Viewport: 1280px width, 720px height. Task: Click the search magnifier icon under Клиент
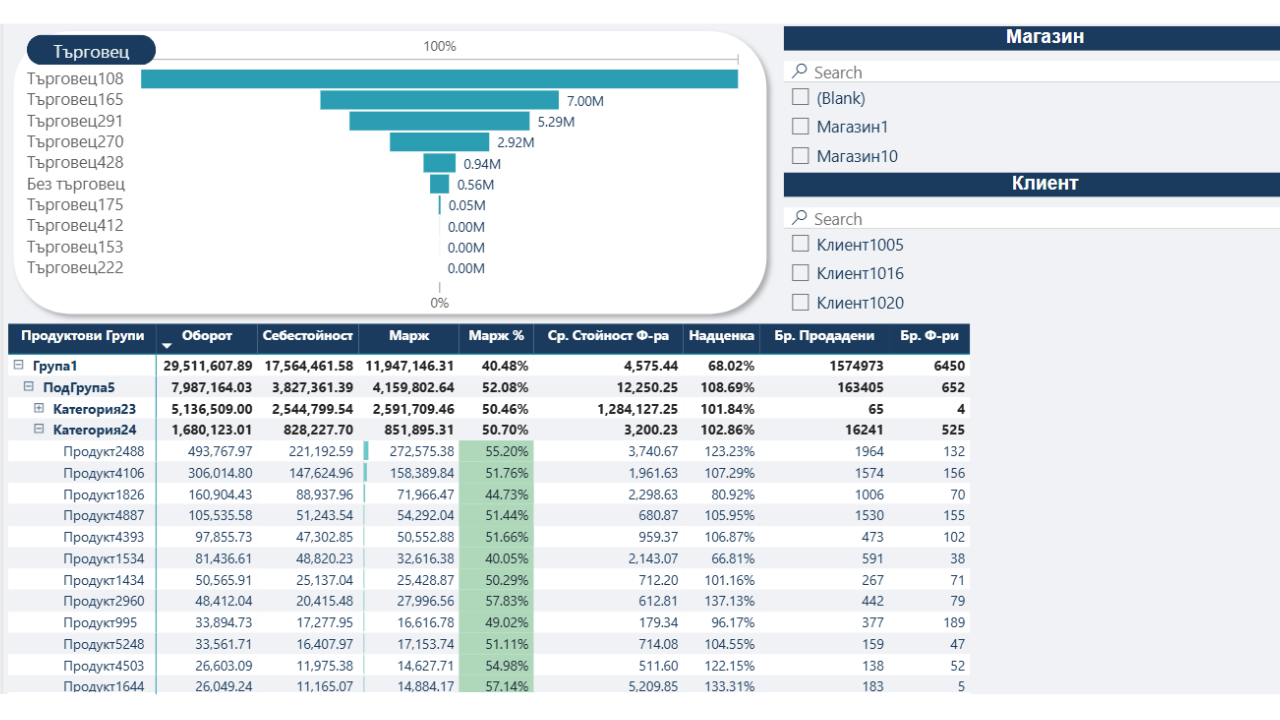click(799, 218)
